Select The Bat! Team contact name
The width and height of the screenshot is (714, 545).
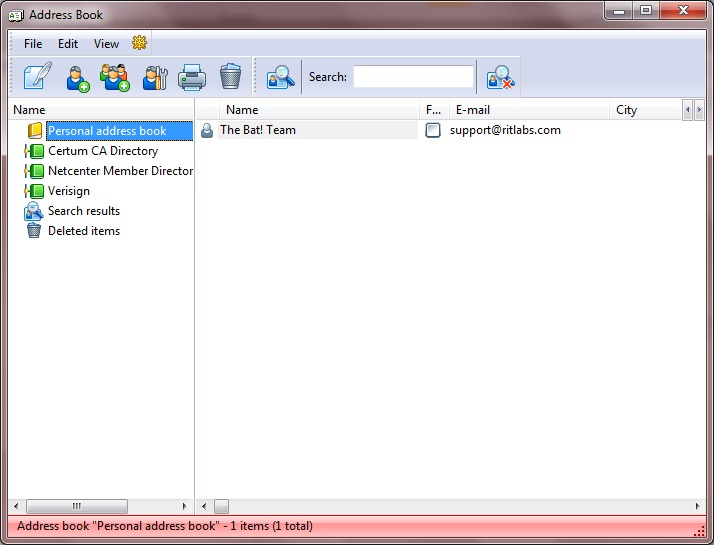[258, 130]
